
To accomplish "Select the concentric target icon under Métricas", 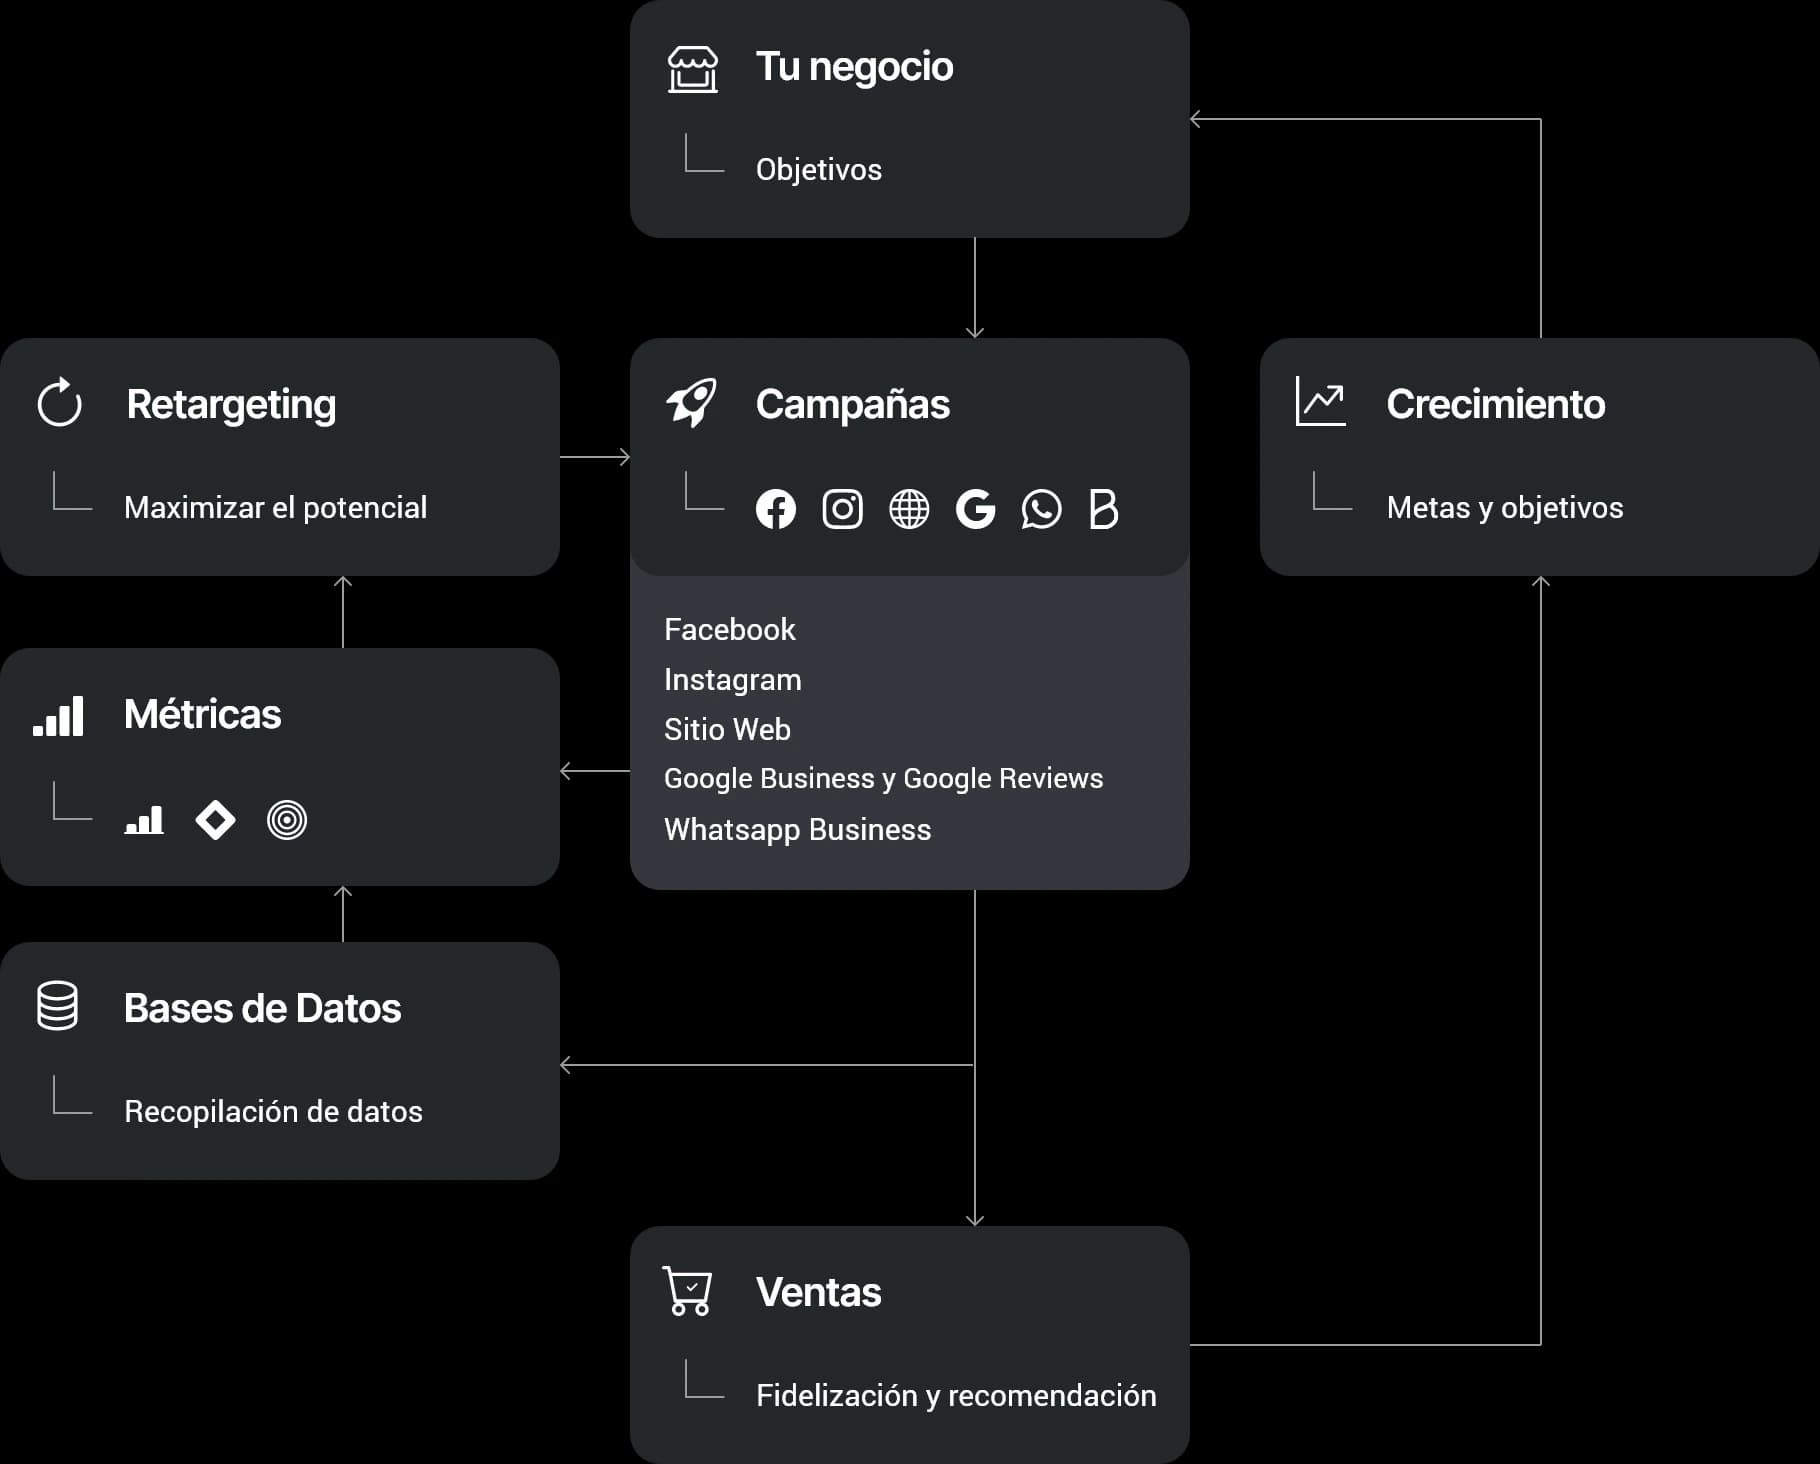I will pyautogui.click(x=287, y=821).
